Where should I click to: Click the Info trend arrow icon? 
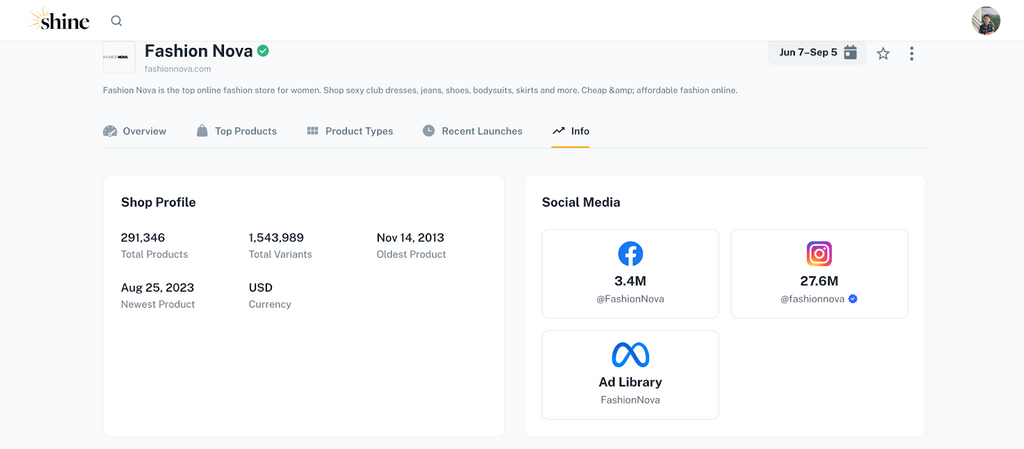(558, 131)
